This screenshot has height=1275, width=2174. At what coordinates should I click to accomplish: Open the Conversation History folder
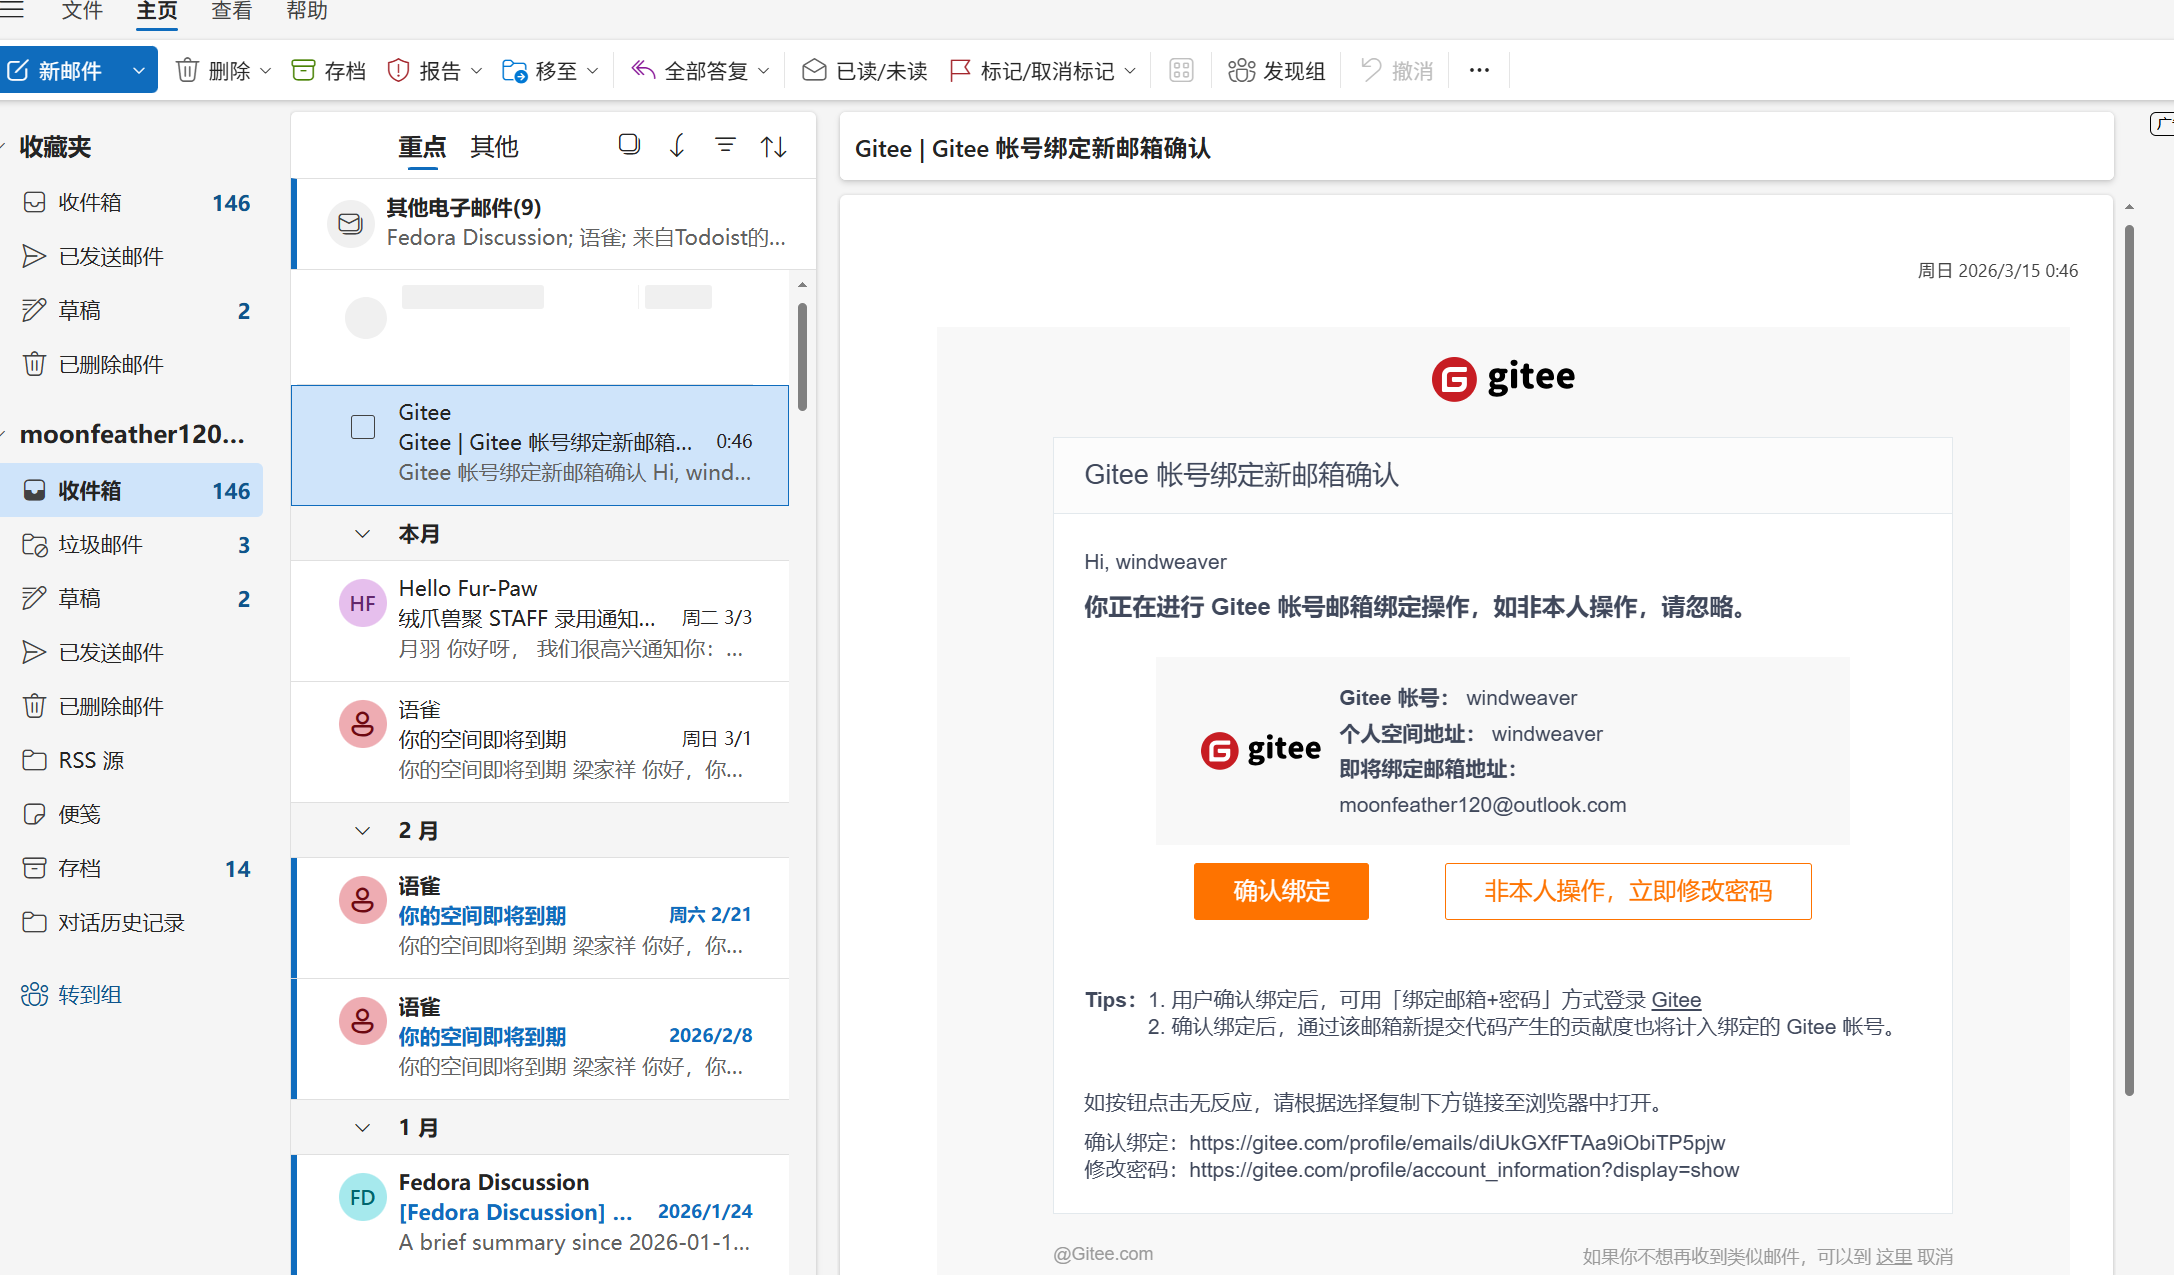point(131,923)
